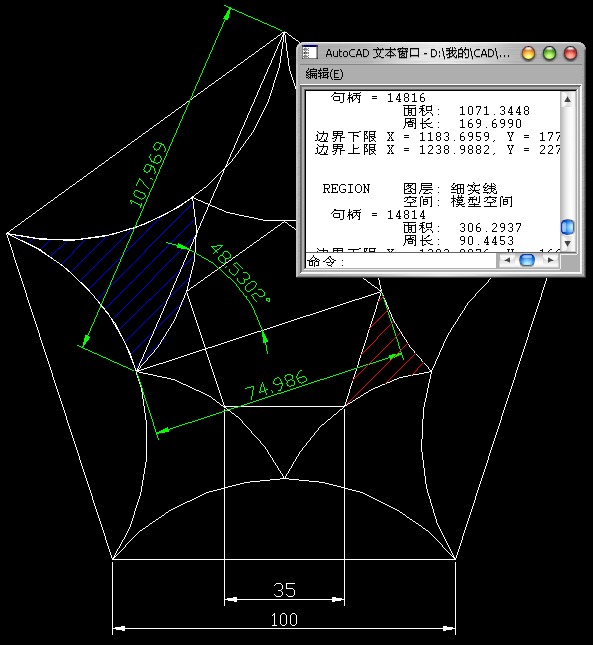Click the 面积: 1071.3448 line
The width and height of the screenshot is (593, 645).
click(466, 110)
